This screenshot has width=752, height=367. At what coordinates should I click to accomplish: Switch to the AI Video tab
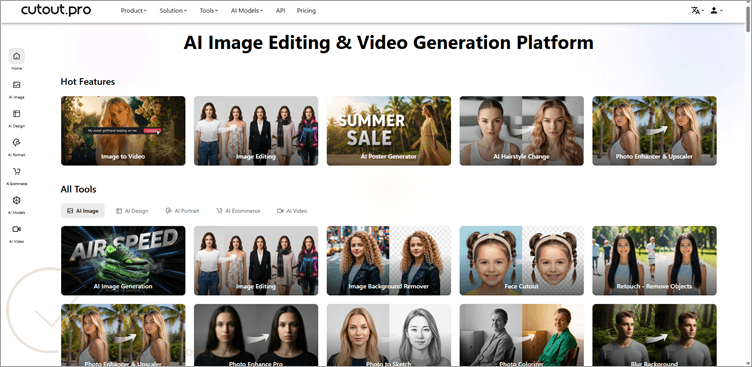click(x=292, y=211)
